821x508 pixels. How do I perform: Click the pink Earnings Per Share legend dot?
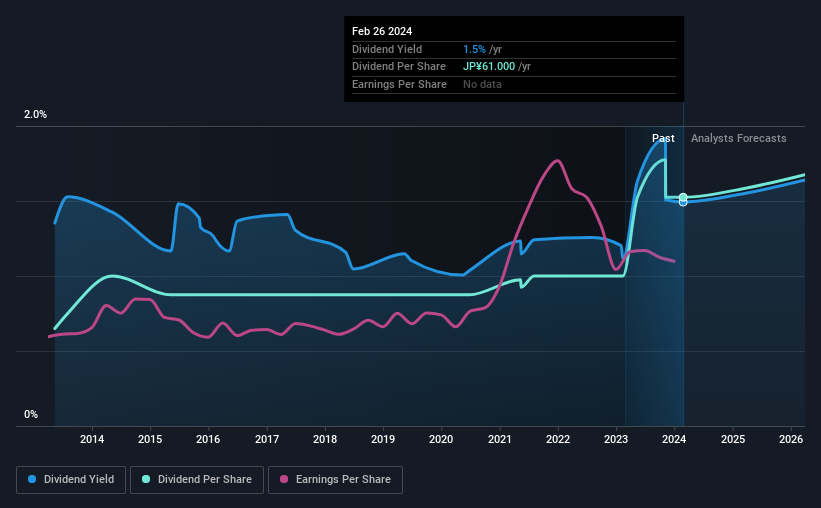tap(284, 479)
